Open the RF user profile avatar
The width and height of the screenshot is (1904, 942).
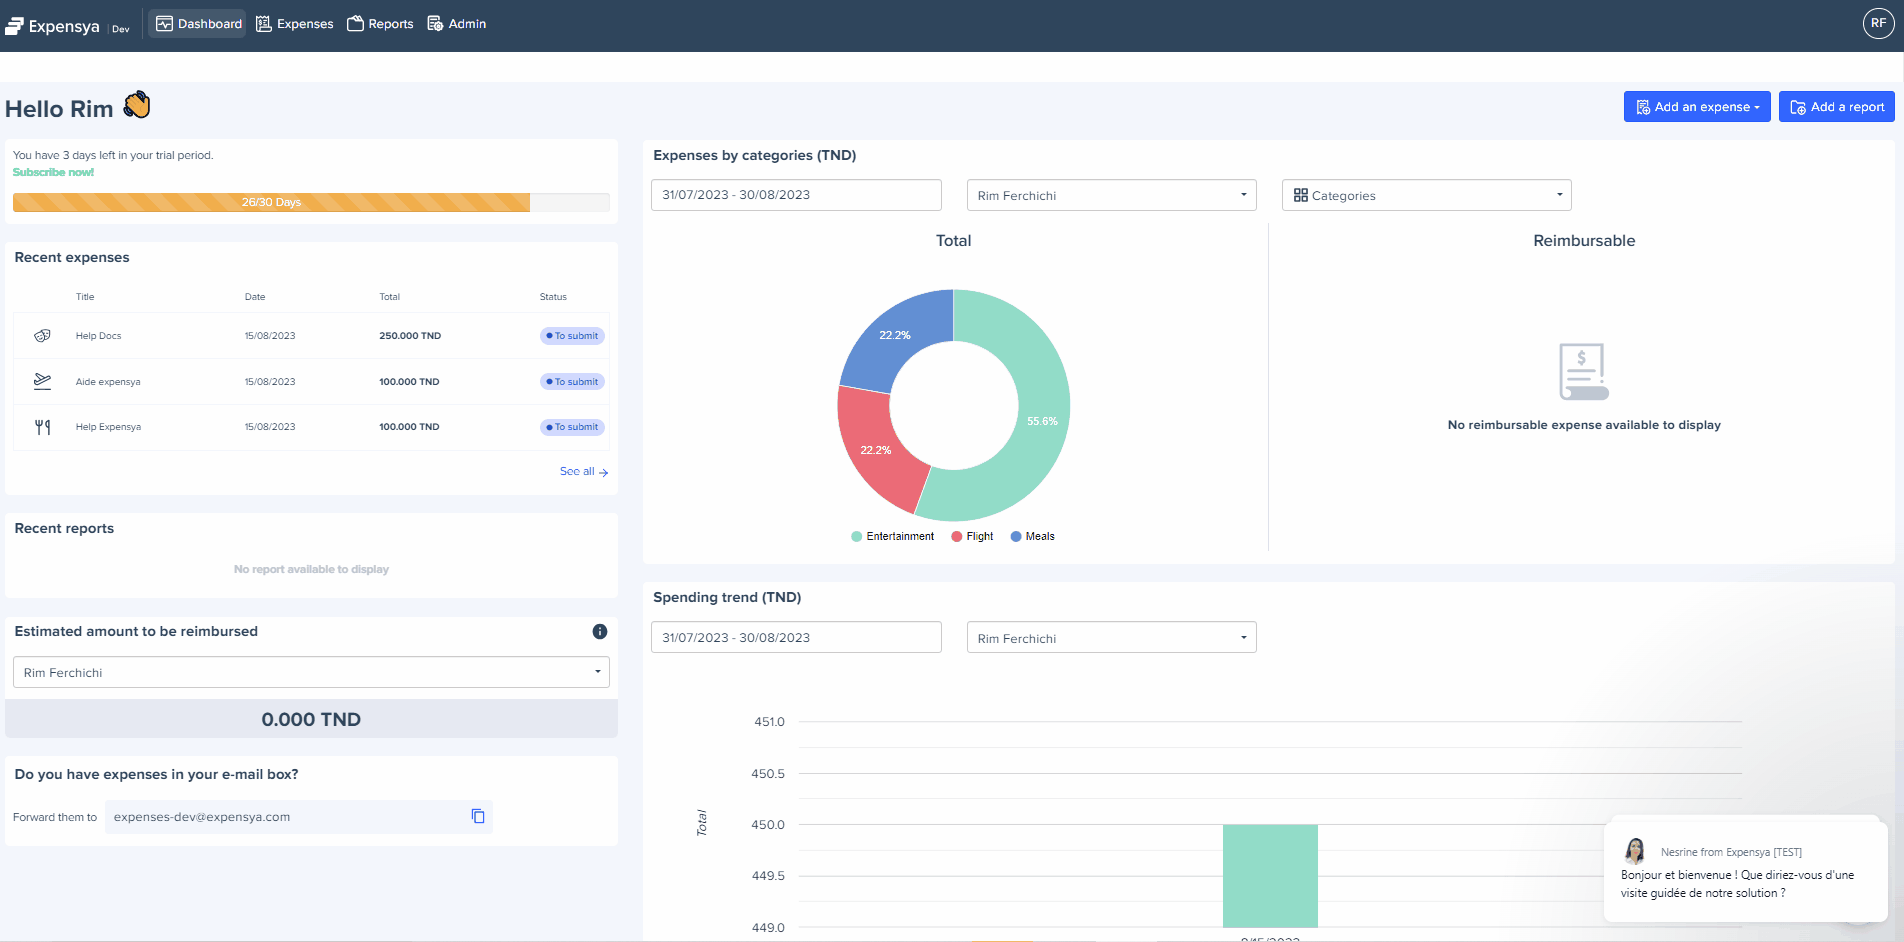1878,23
